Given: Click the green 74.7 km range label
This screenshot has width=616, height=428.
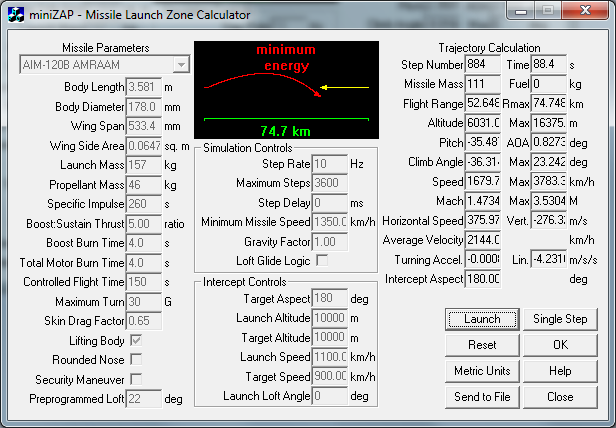Looking at the screenshot, I should (x=286, y=131).
